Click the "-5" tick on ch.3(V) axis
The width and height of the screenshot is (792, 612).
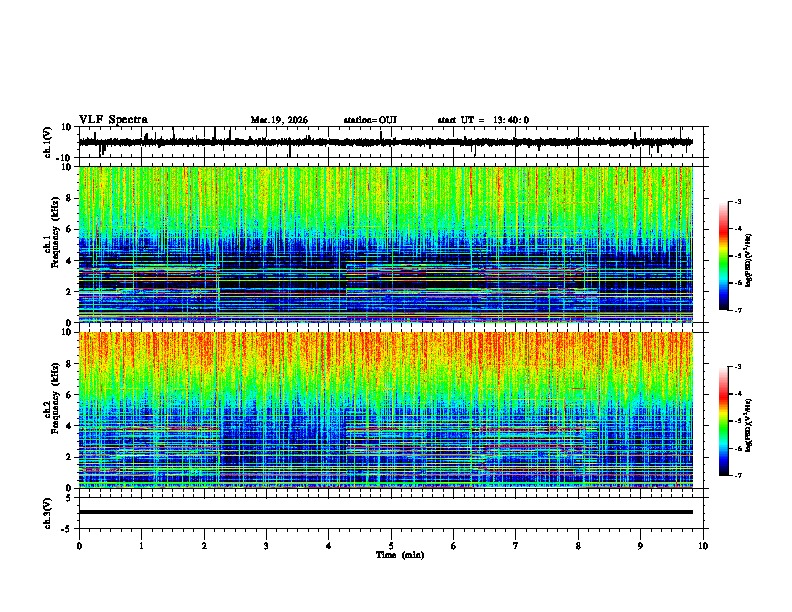pyautogui.click(x=67, y=529)
